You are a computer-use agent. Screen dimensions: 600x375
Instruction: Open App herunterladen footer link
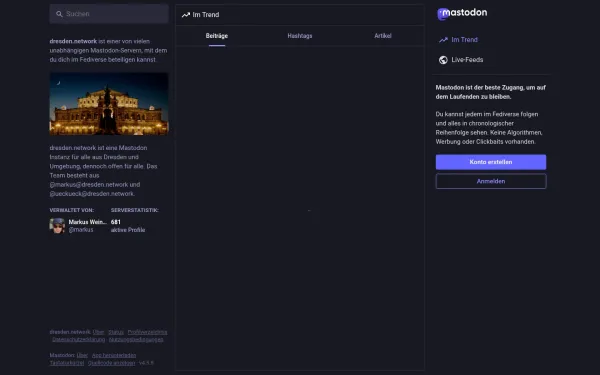pos(114,355)
